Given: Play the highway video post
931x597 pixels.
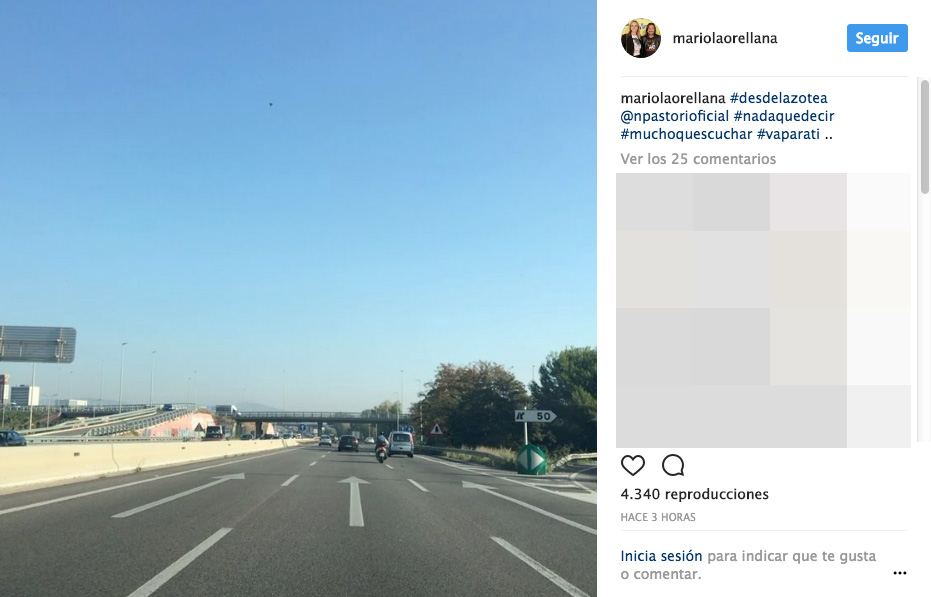Looking at the screenshot, I should 298,298.
